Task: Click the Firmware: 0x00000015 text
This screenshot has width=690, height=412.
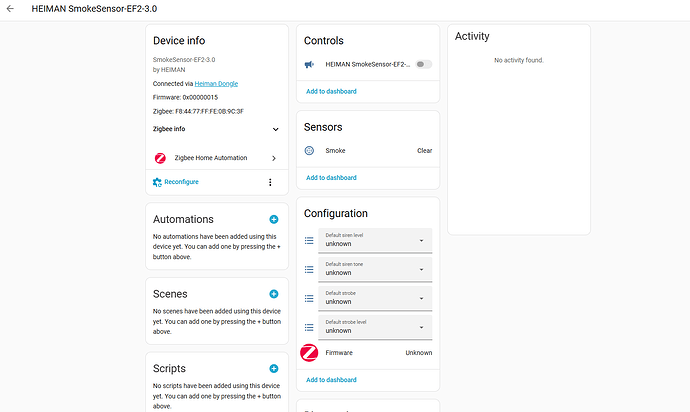Action: point(185,97)
